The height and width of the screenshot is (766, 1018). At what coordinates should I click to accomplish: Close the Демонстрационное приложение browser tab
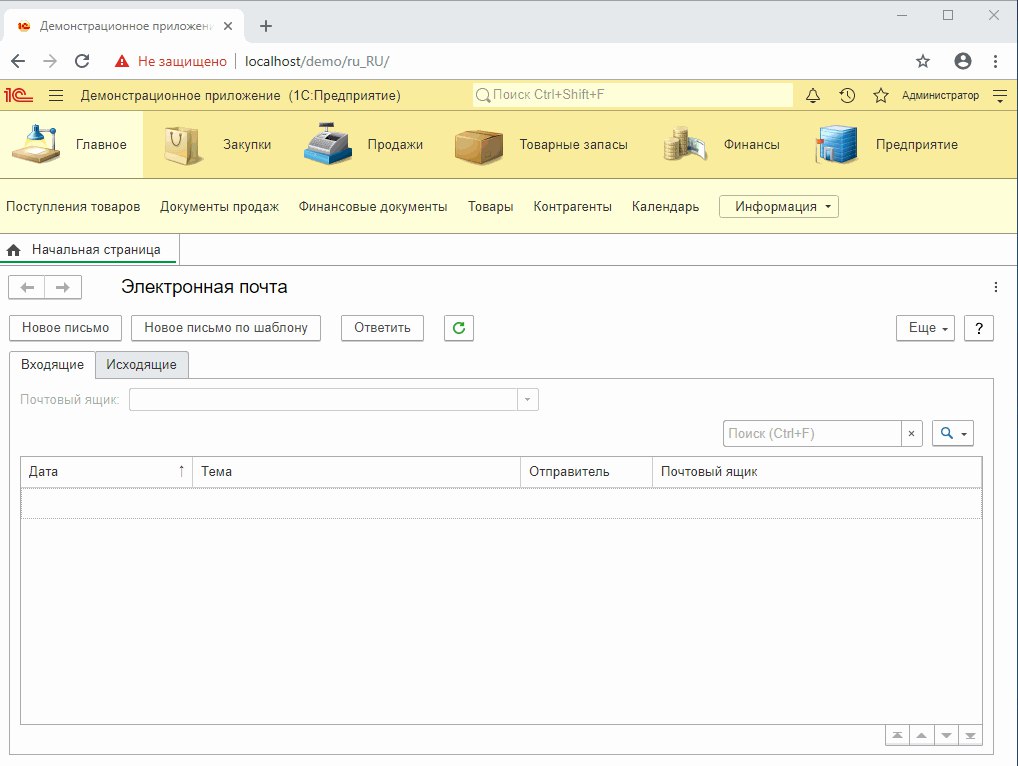click(x=228, y=26)
